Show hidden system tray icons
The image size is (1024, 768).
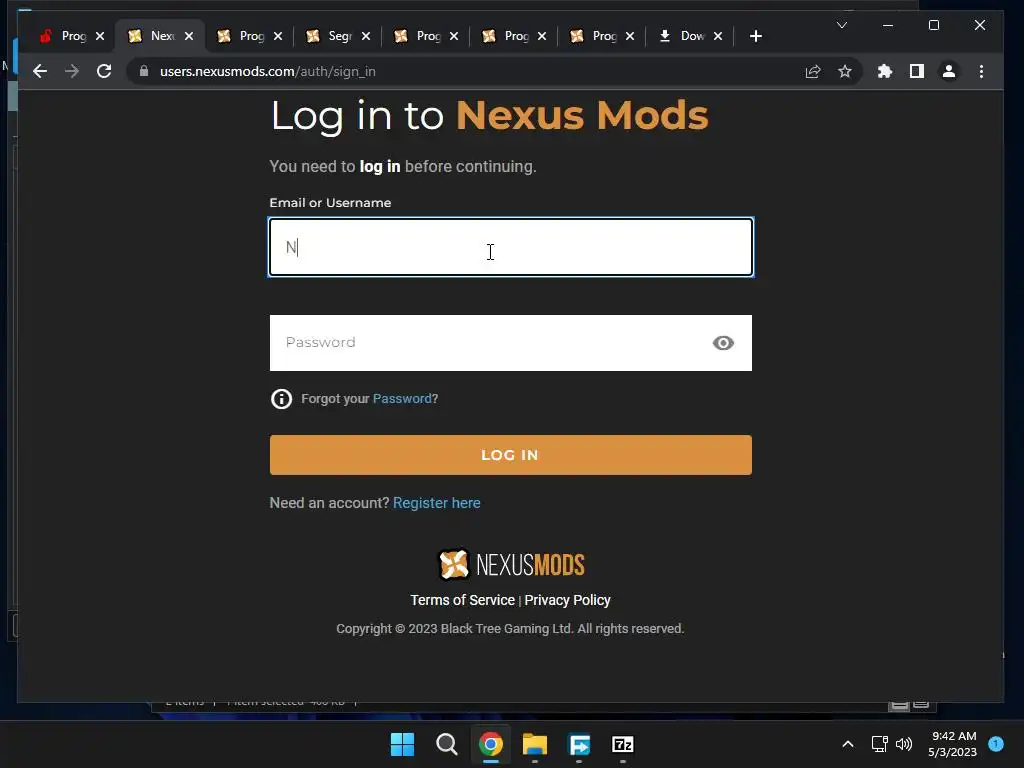848,744
